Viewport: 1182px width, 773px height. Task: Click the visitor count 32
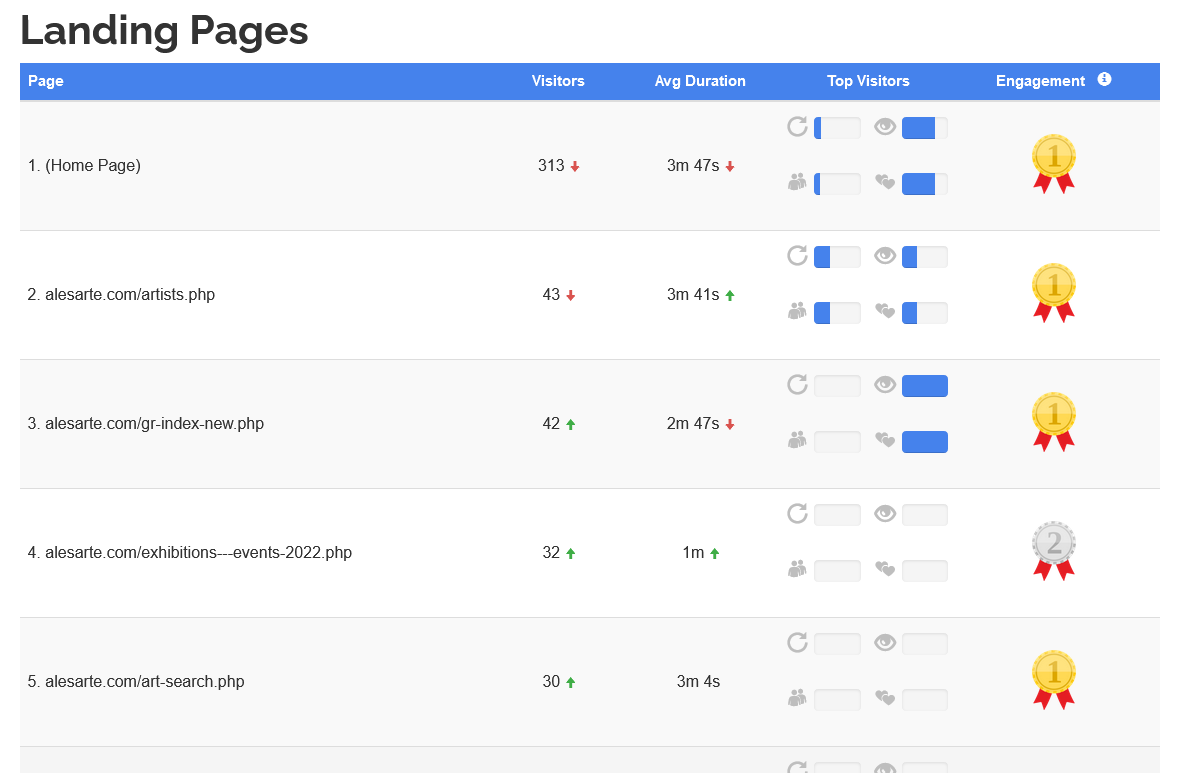[x=551, y=552]
